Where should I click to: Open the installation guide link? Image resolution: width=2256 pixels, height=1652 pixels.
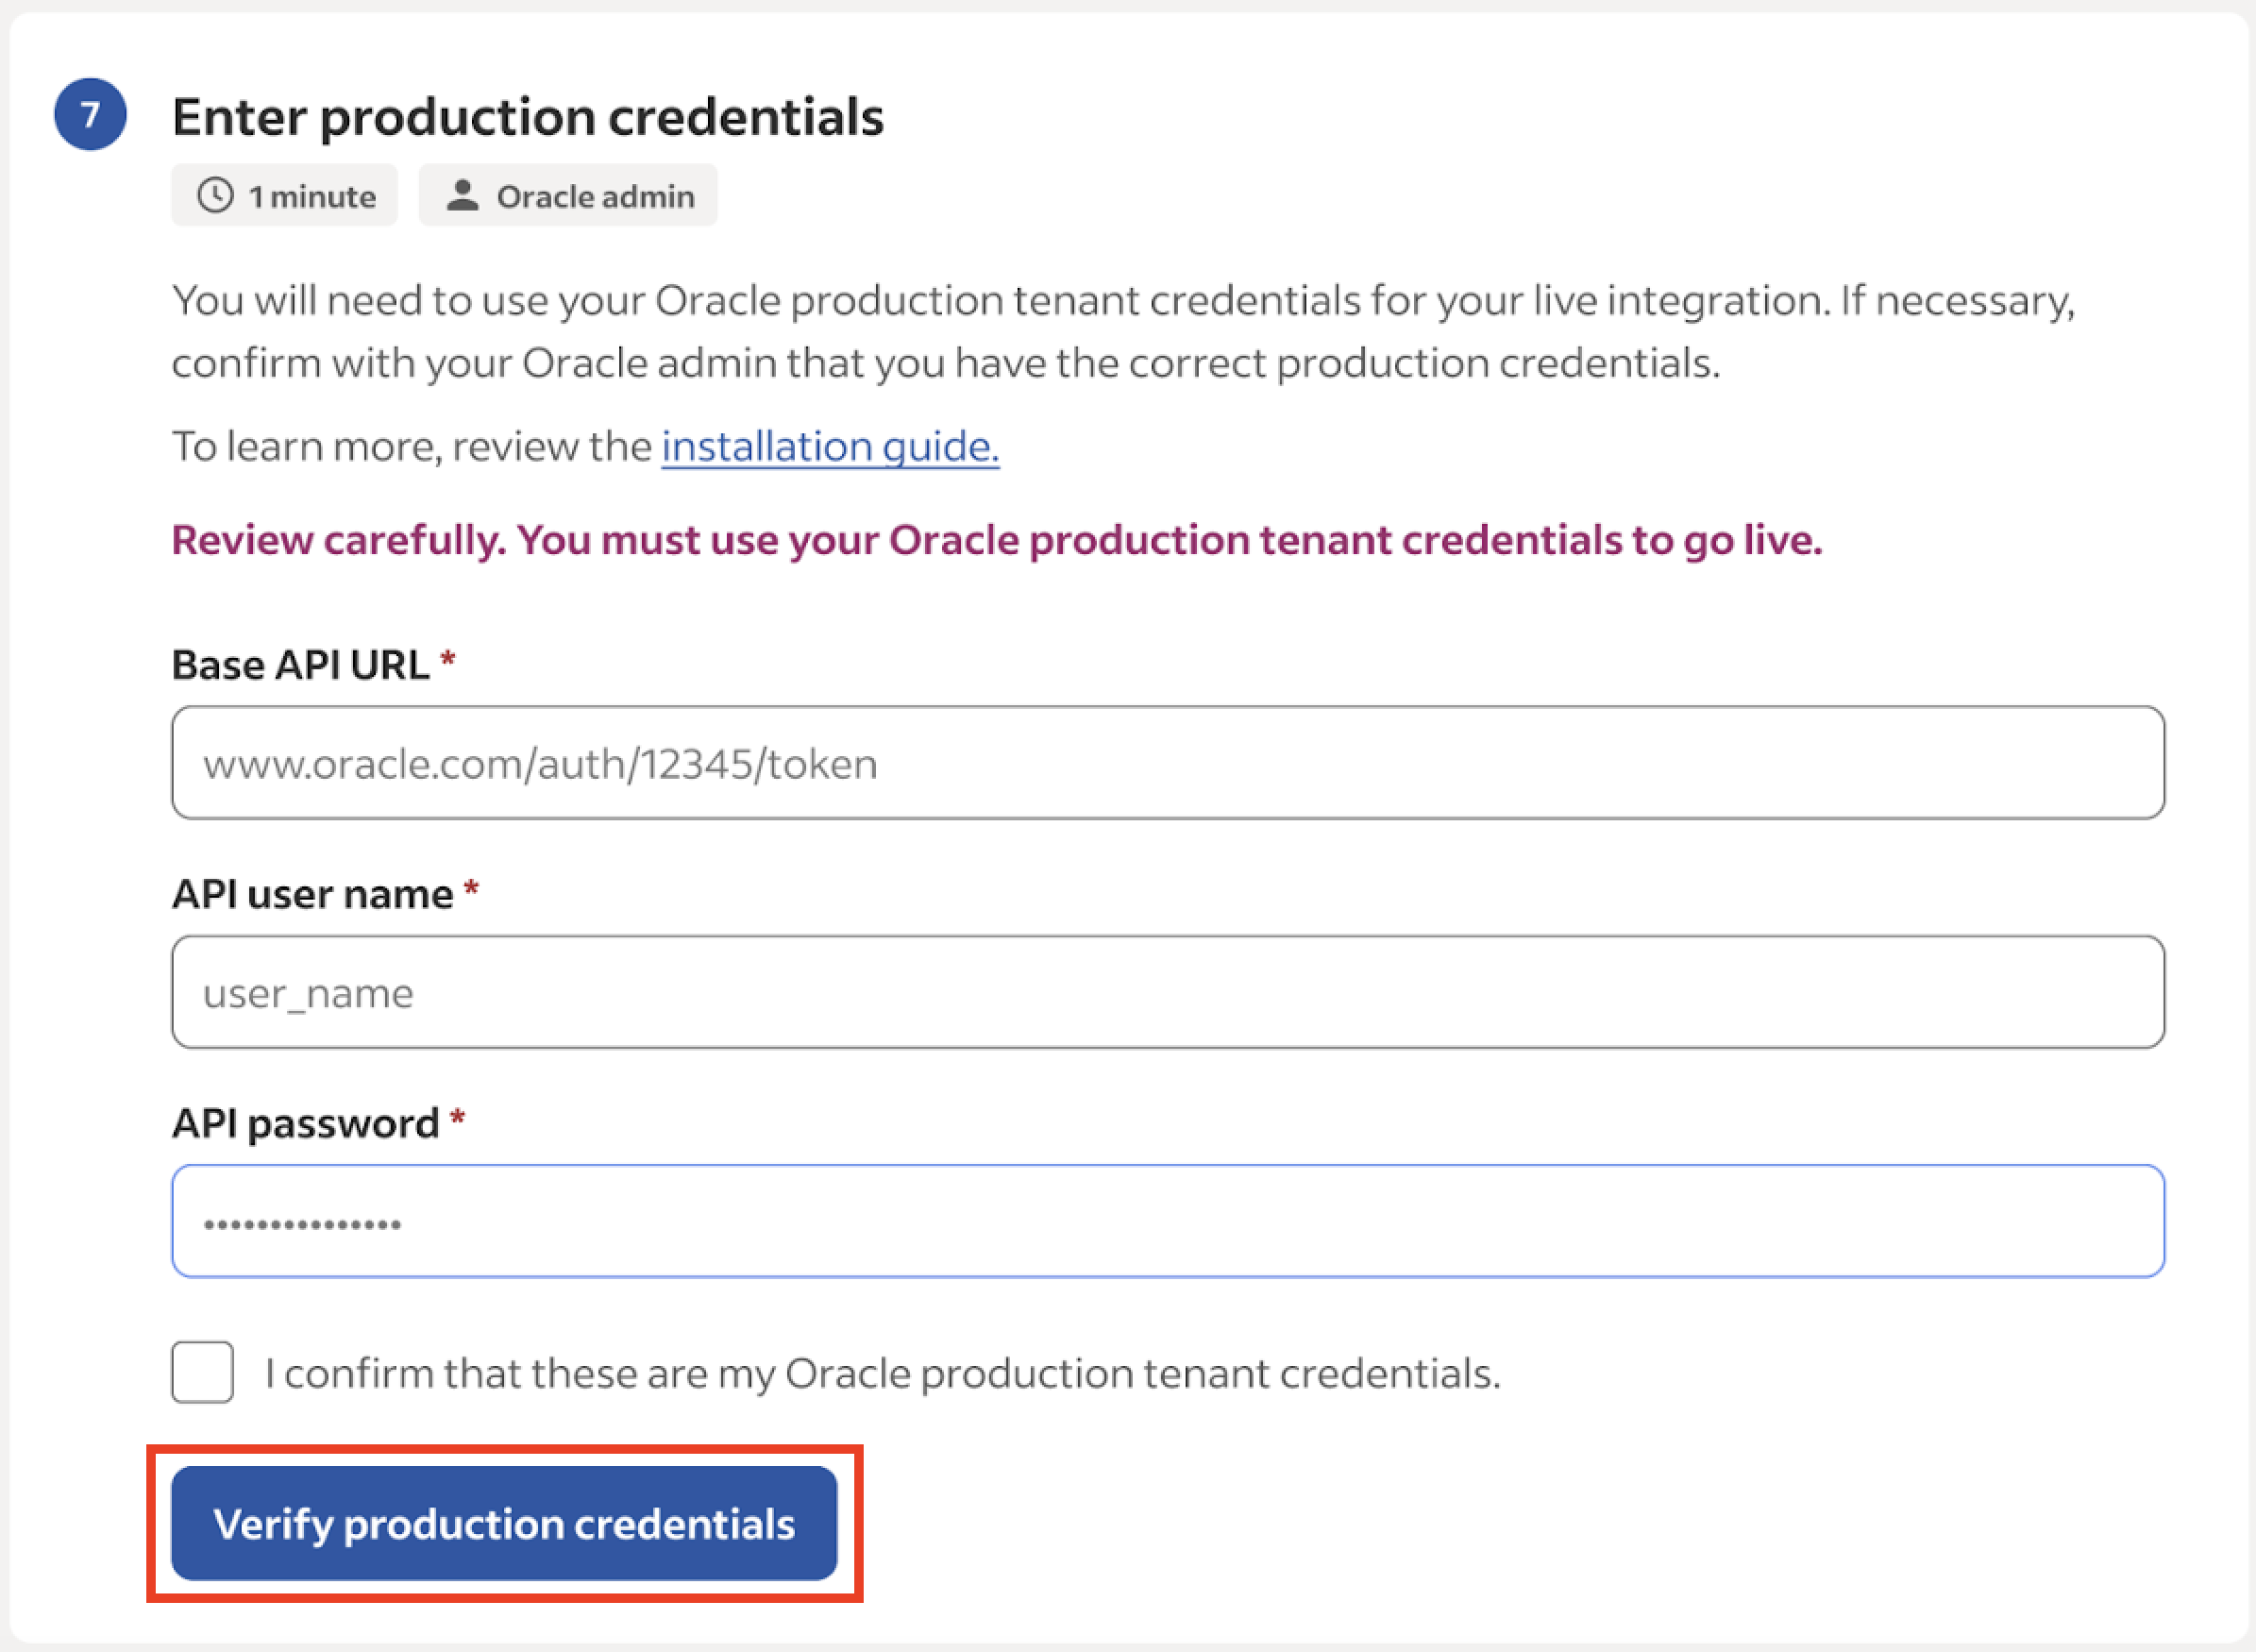tap(830, 446)
